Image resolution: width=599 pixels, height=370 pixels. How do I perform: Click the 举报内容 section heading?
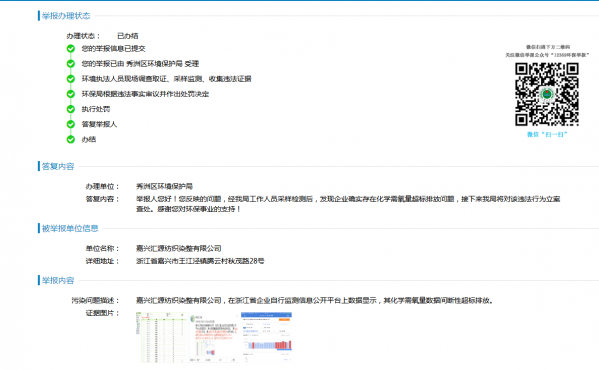(58, 280)
